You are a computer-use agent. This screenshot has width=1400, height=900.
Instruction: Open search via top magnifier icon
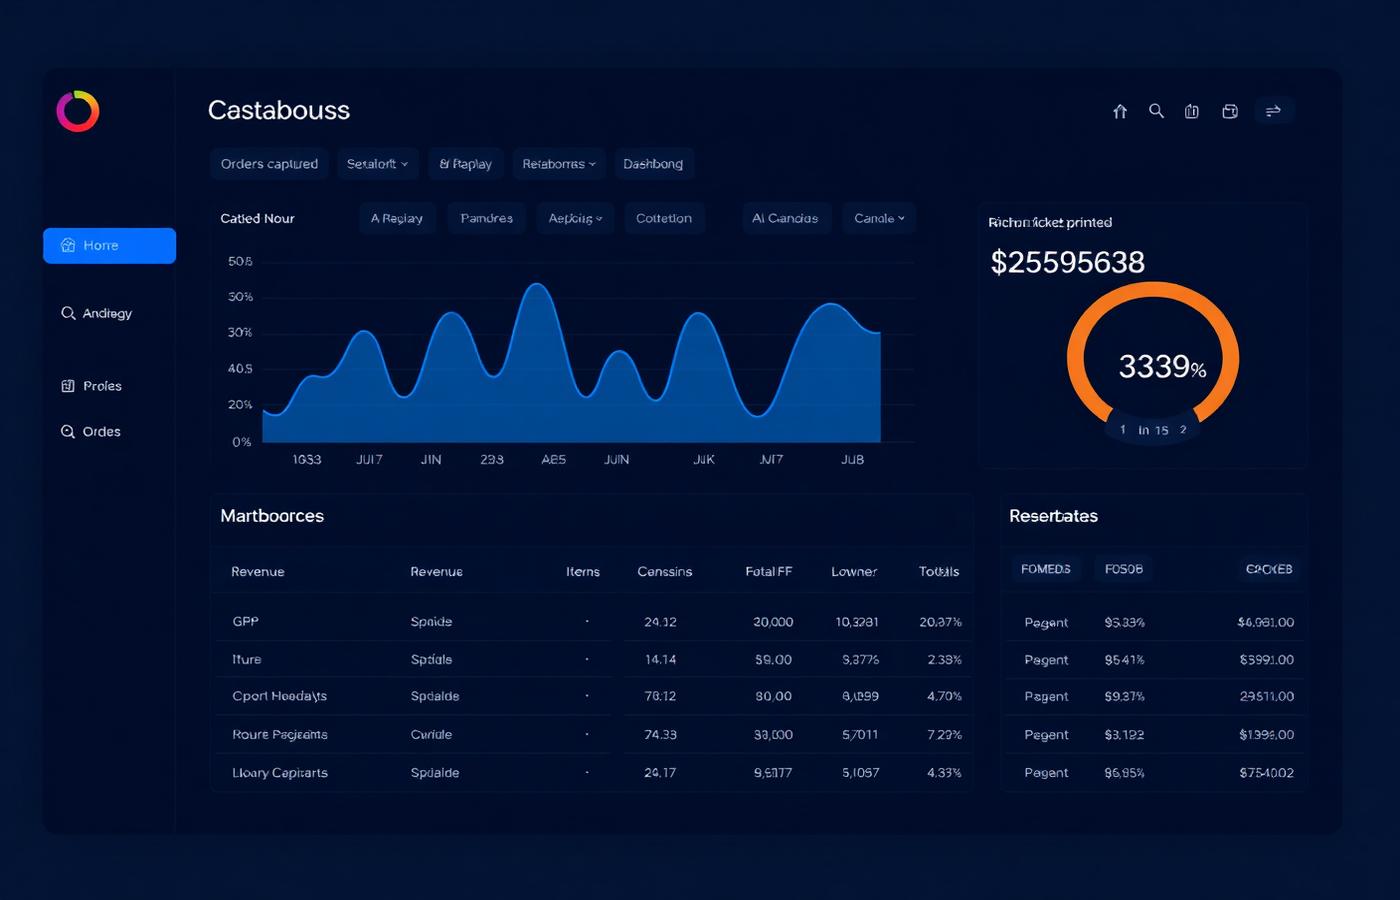[x=1156, y=111]
